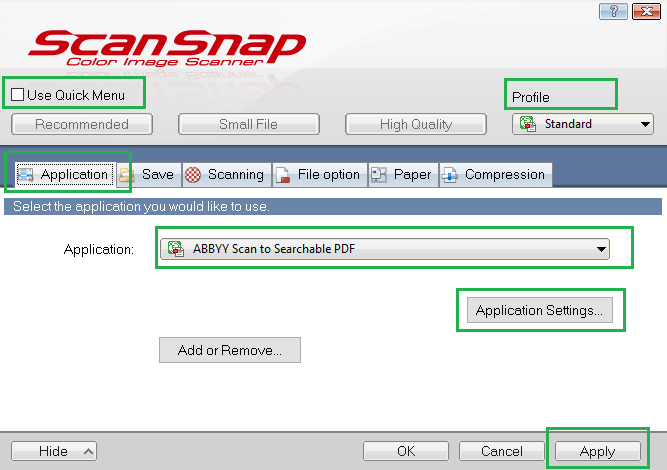Click the 'Profile' label text
This screenshot has width=667, height=470.
530,97
